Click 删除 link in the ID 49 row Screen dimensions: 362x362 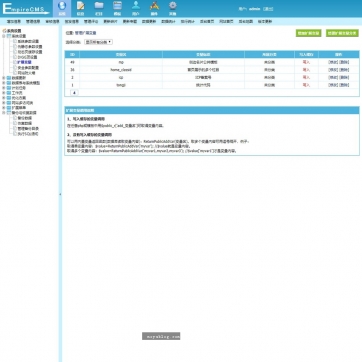[344, 62]
